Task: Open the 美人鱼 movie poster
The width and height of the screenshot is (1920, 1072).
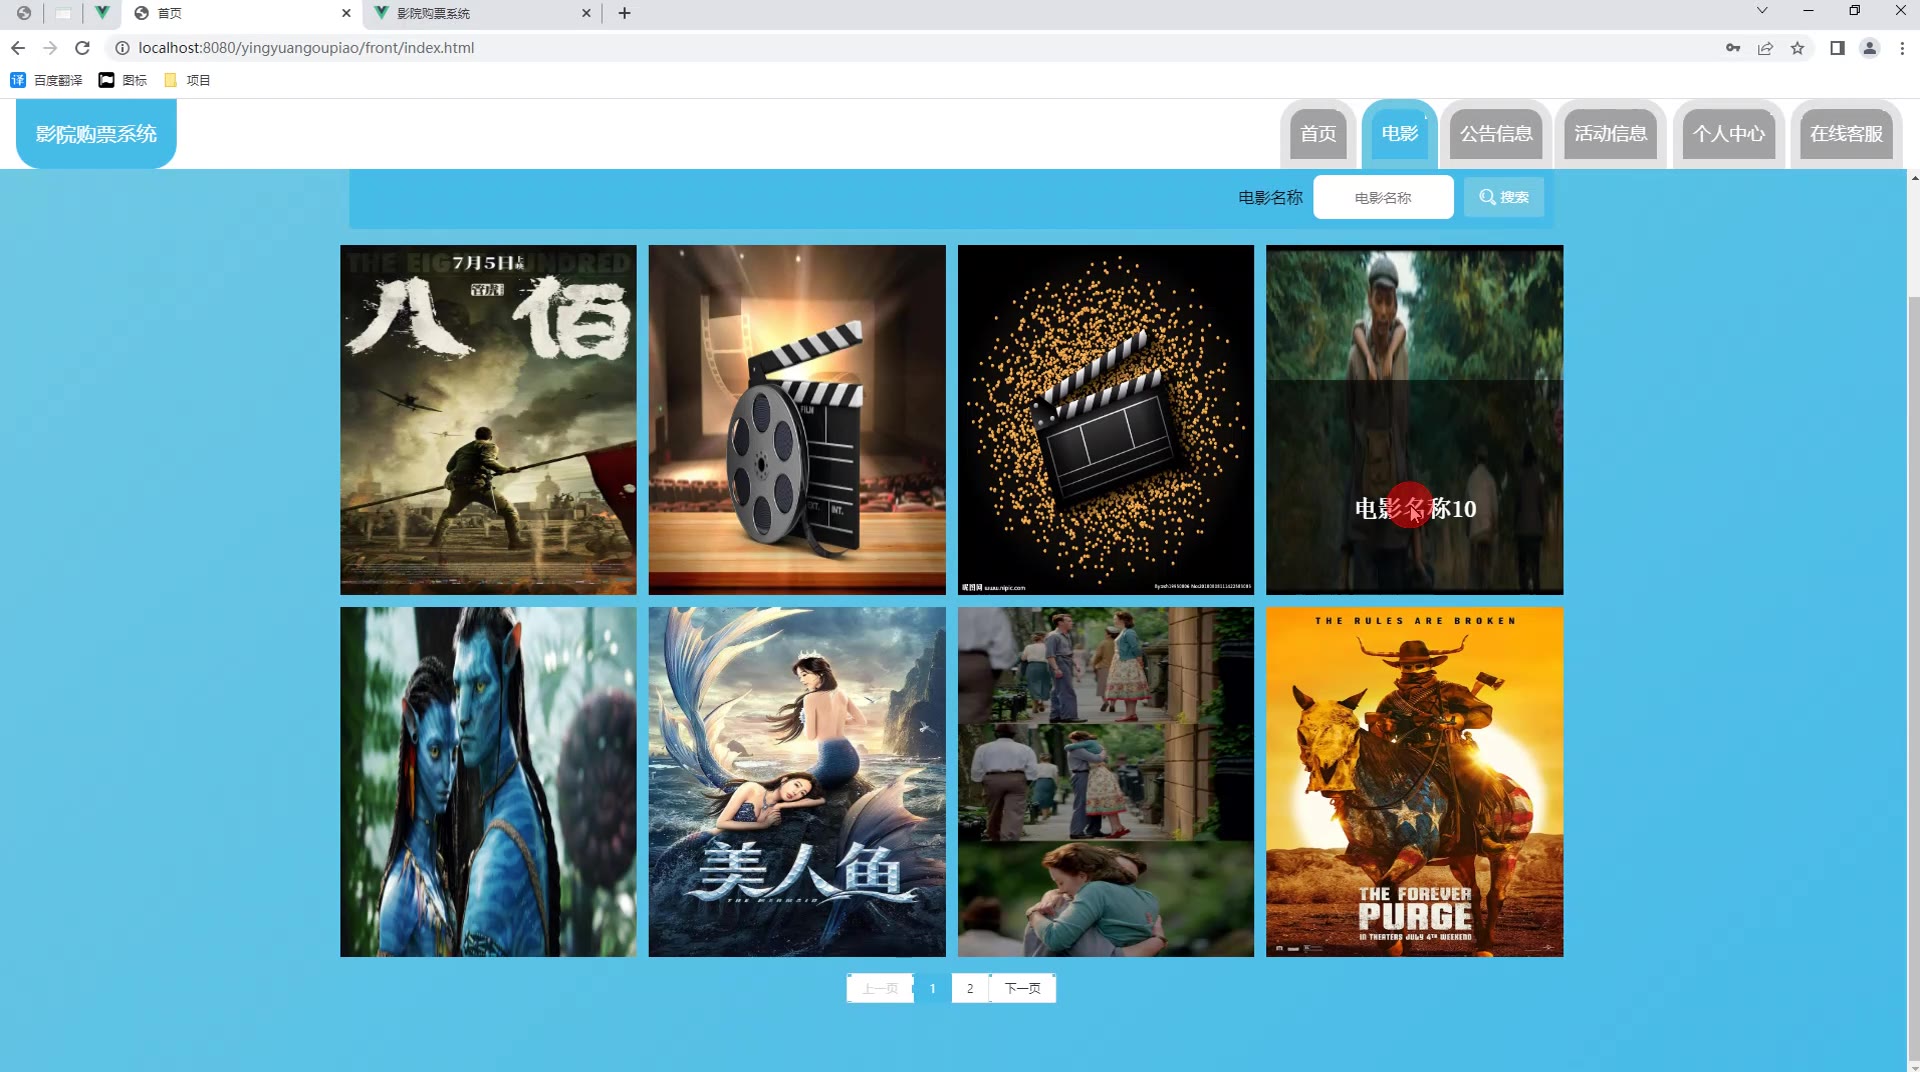Action: (797, 782)
